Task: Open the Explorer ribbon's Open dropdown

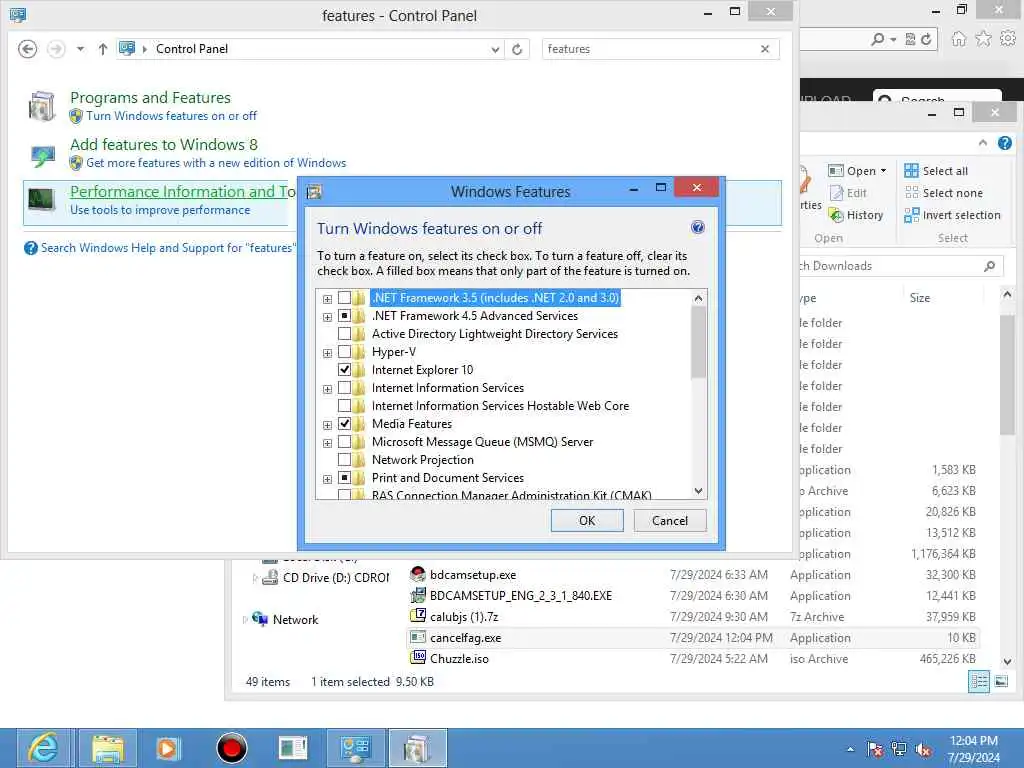Action: (x=884, y=171)
